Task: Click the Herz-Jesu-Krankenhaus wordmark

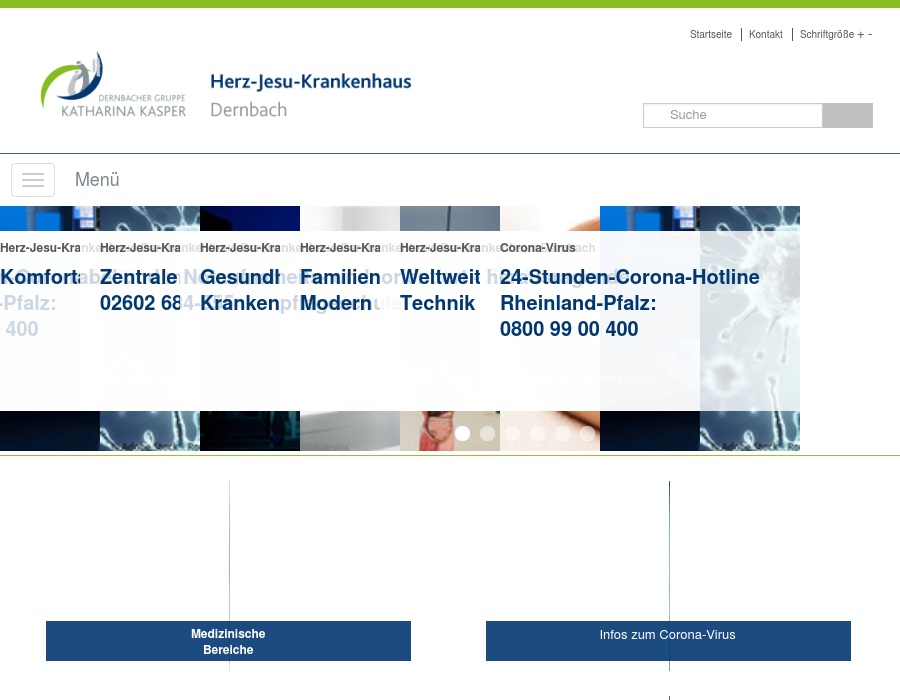Action: point(310,85)
